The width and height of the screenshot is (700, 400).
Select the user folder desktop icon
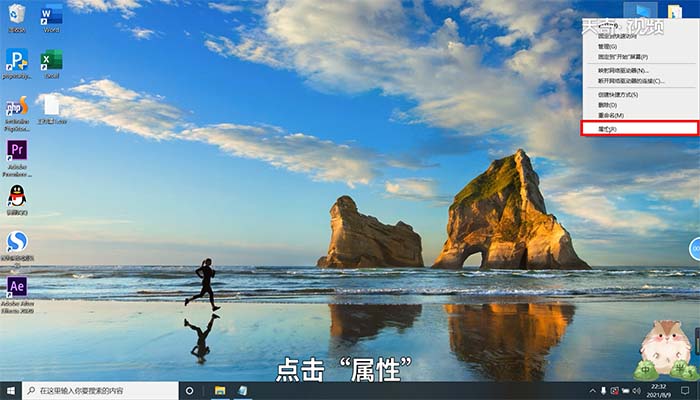pyautogui.click(x=675, y=11)
